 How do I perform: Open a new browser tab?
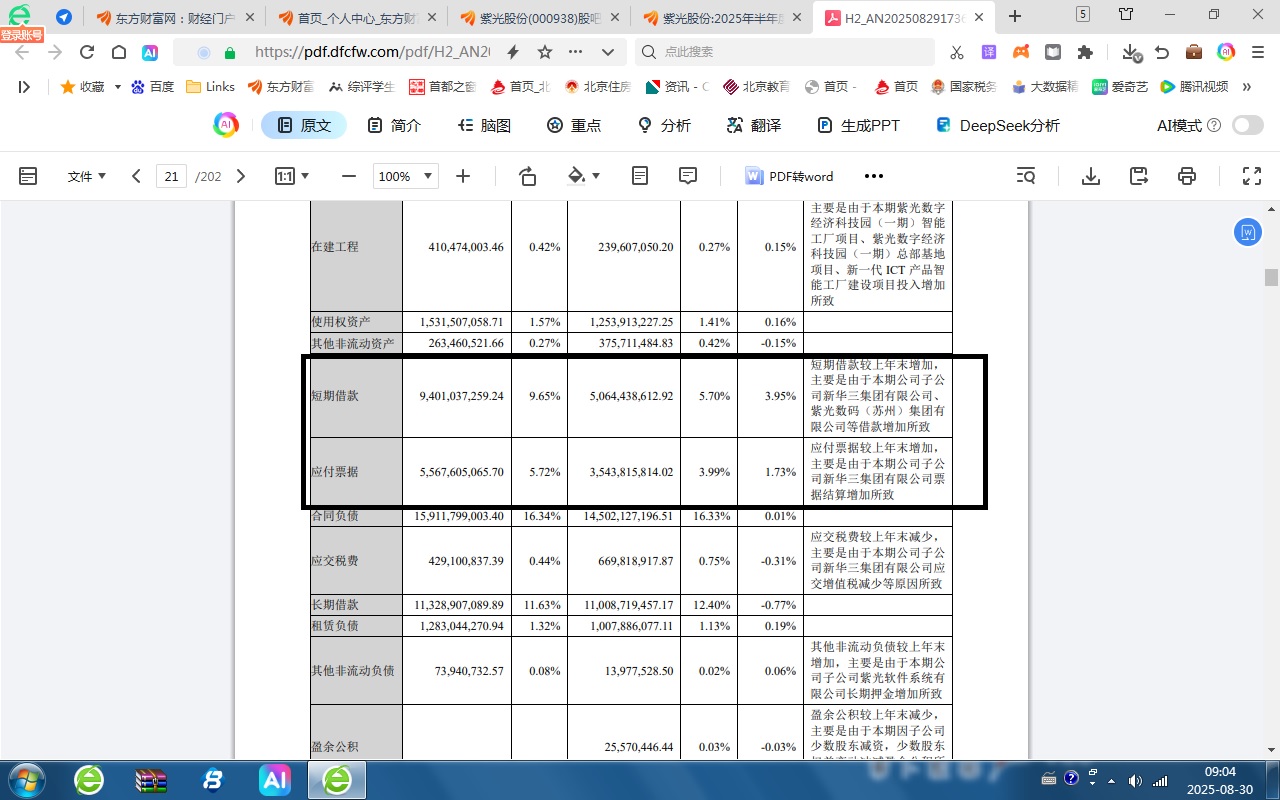pyautogui.click(x=1015, y=16)
